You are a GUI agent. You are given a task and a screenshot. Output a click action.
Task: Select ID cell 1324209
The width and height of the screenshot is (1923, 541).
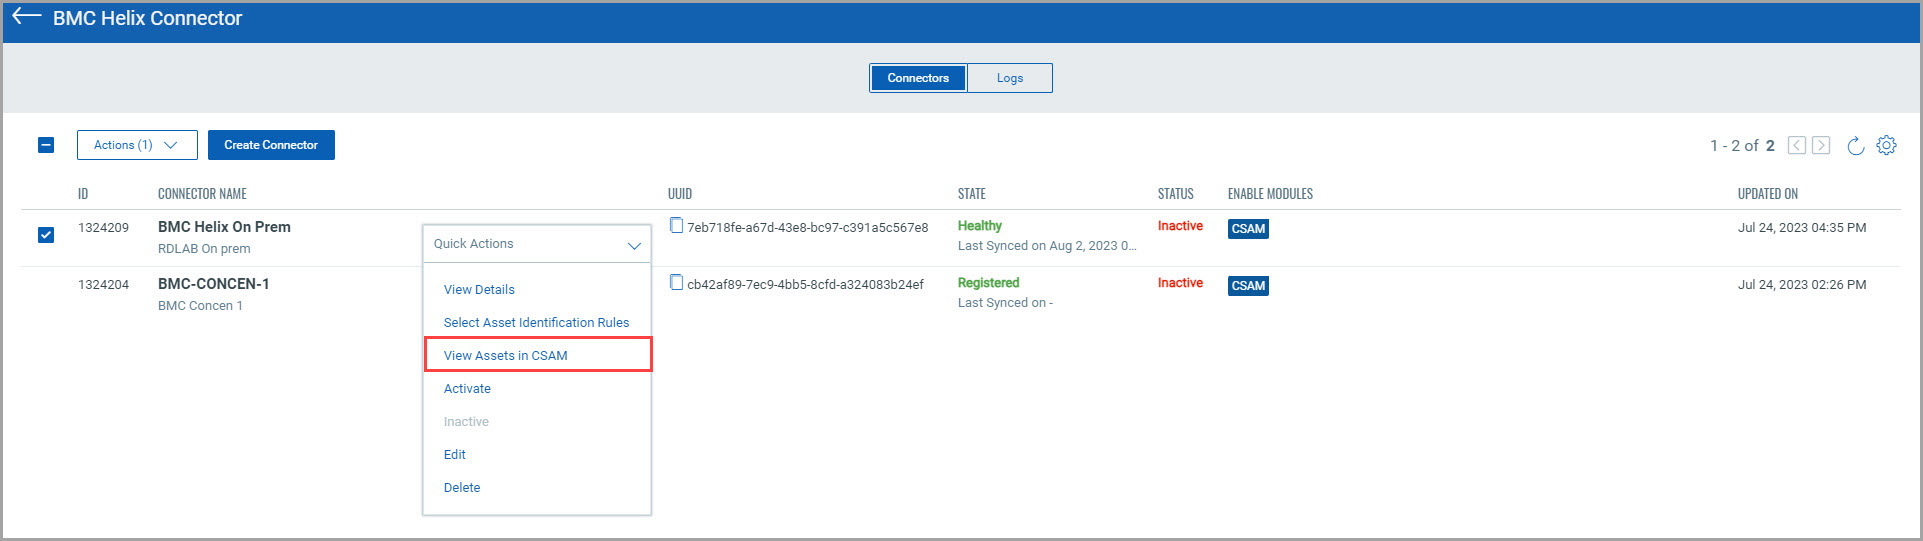click(103, 227)
